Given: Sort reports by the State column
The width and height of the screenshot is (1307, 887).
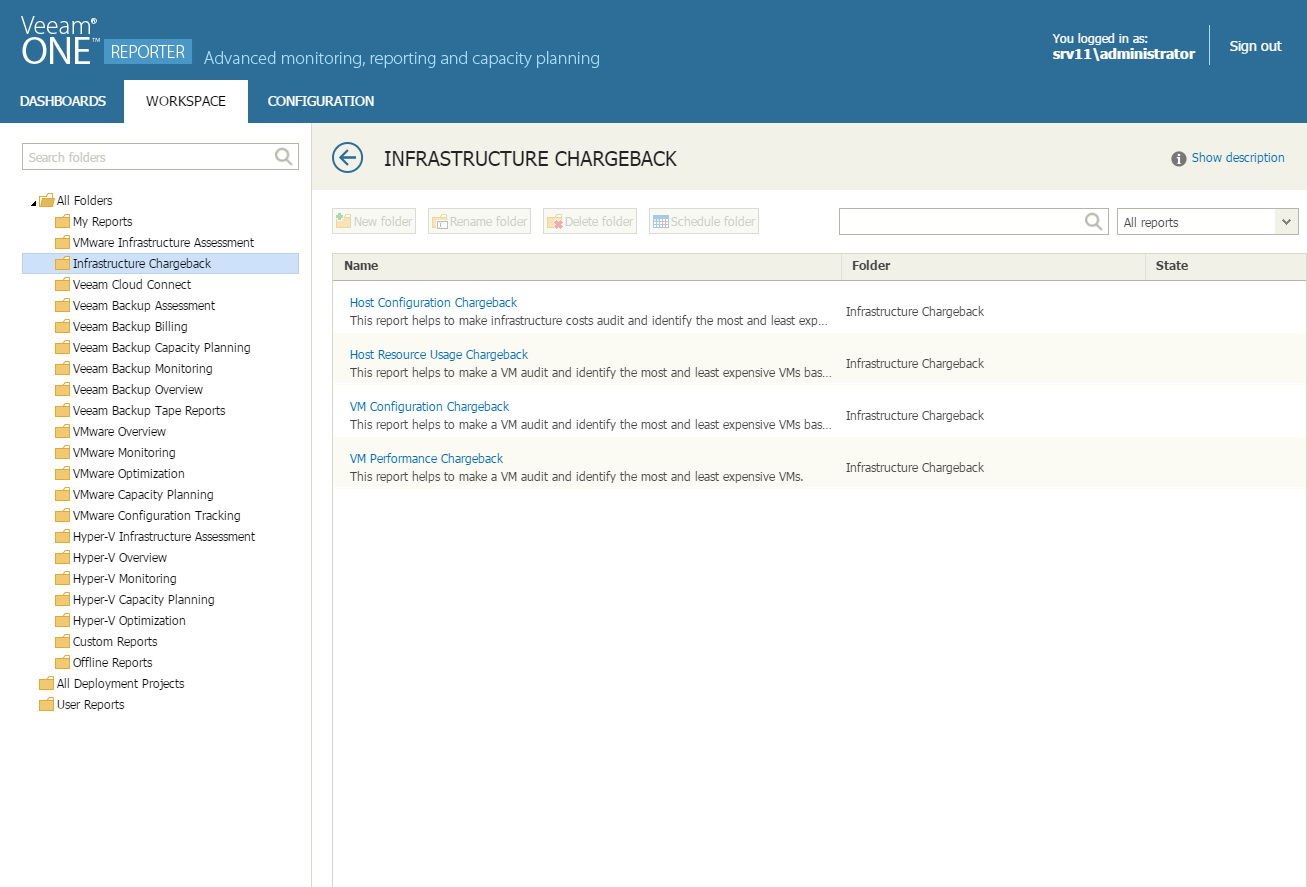Looking at the screenshot, I should click(x=1225, y=266).
